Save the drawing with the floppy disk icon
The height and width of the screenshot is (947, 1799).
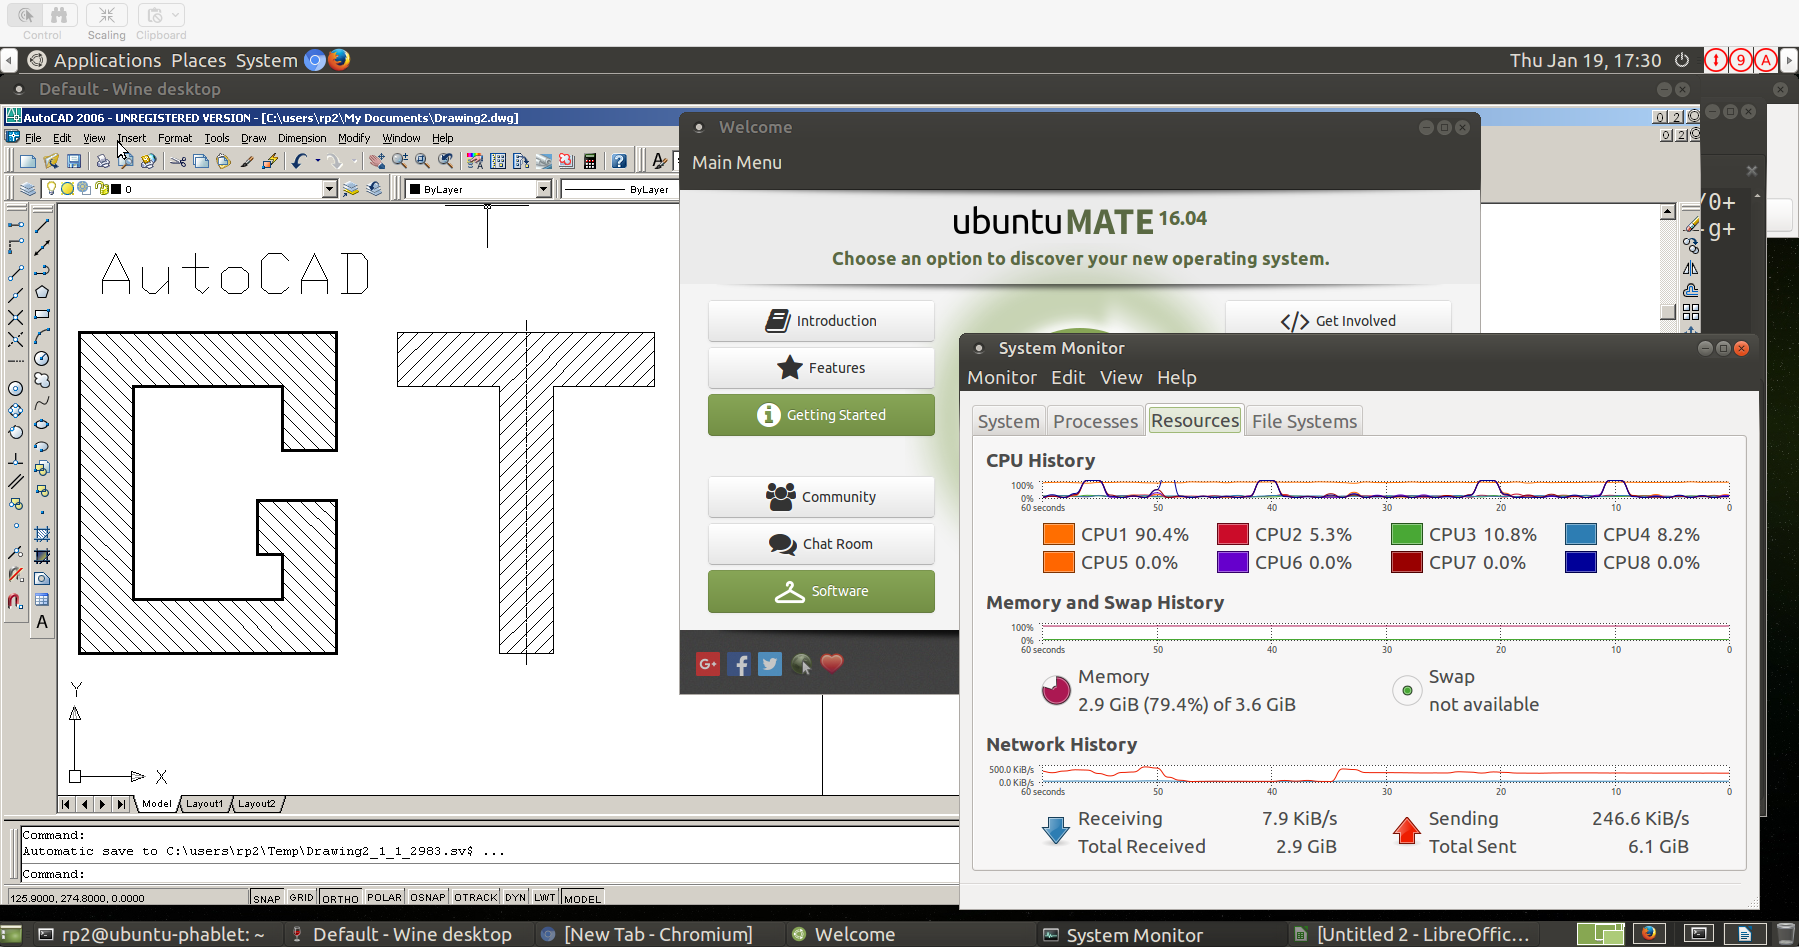pyautogui.click(x=73, y=161)
